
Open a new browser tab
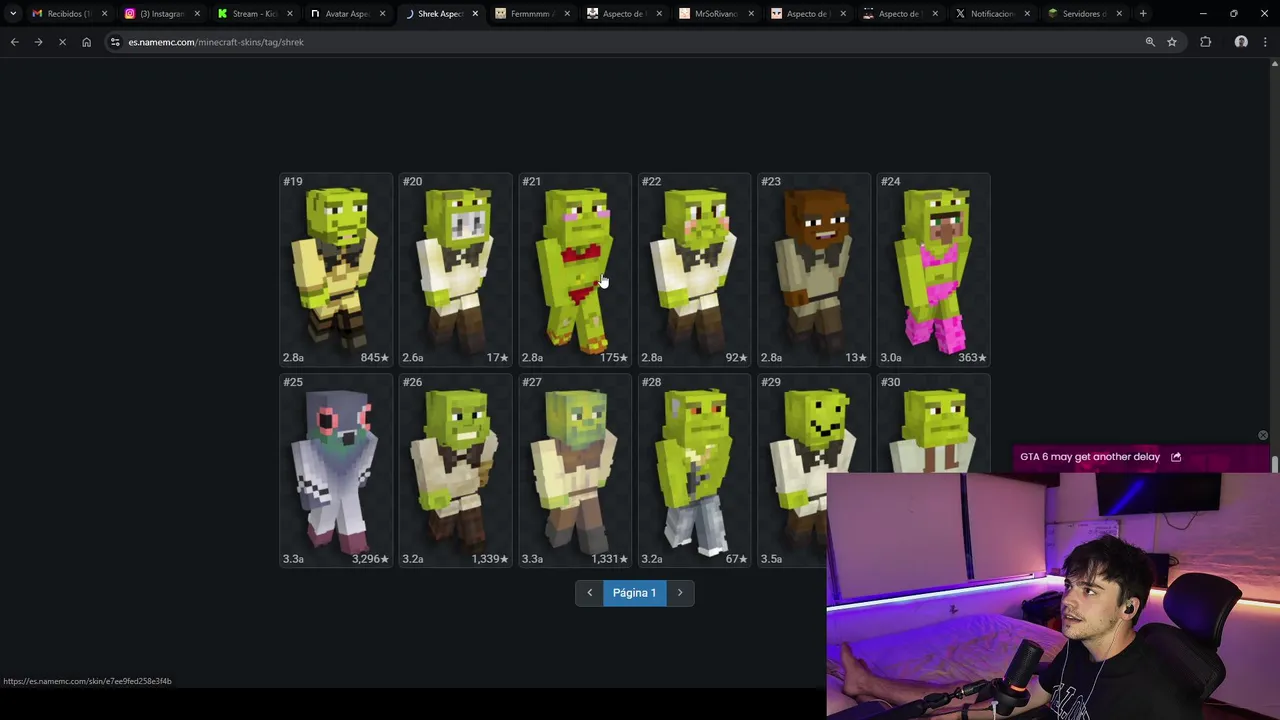pos(1143,14)
